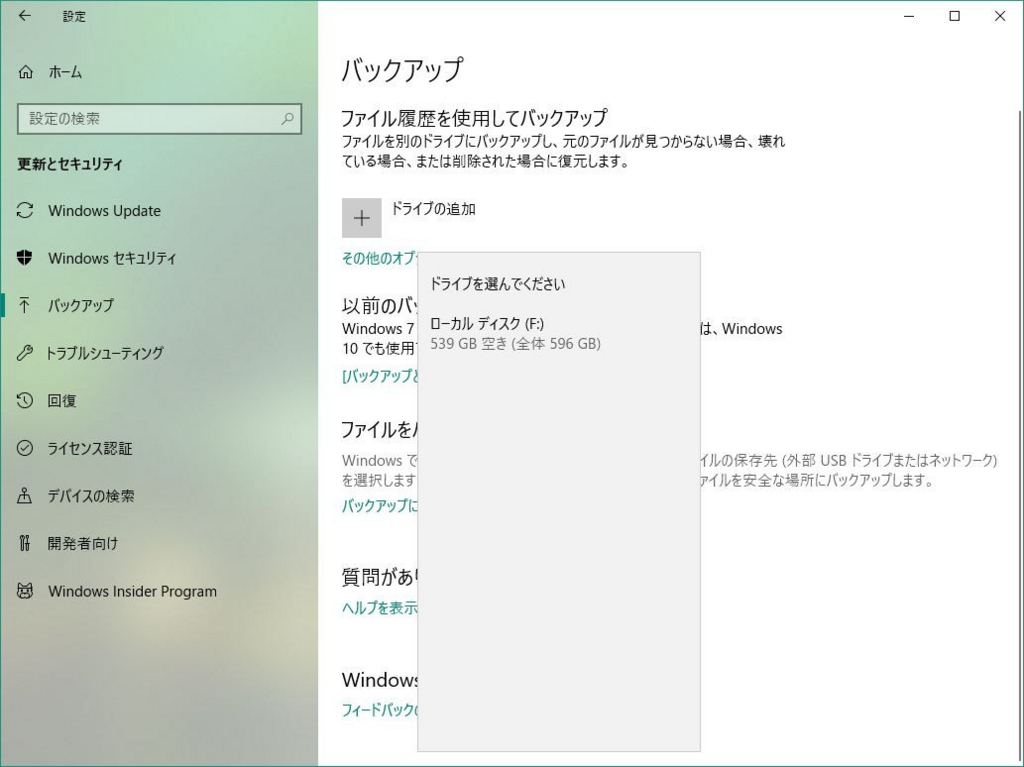Select Windows Update in the sidebar

[105, 210]
